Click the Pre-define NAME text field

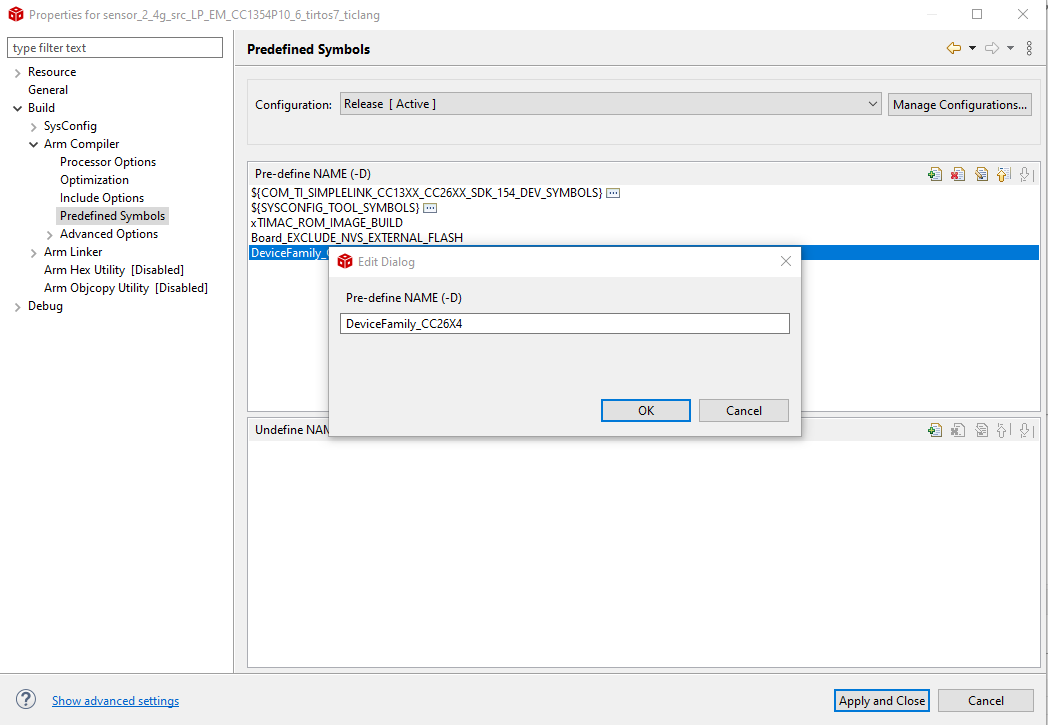564,323
